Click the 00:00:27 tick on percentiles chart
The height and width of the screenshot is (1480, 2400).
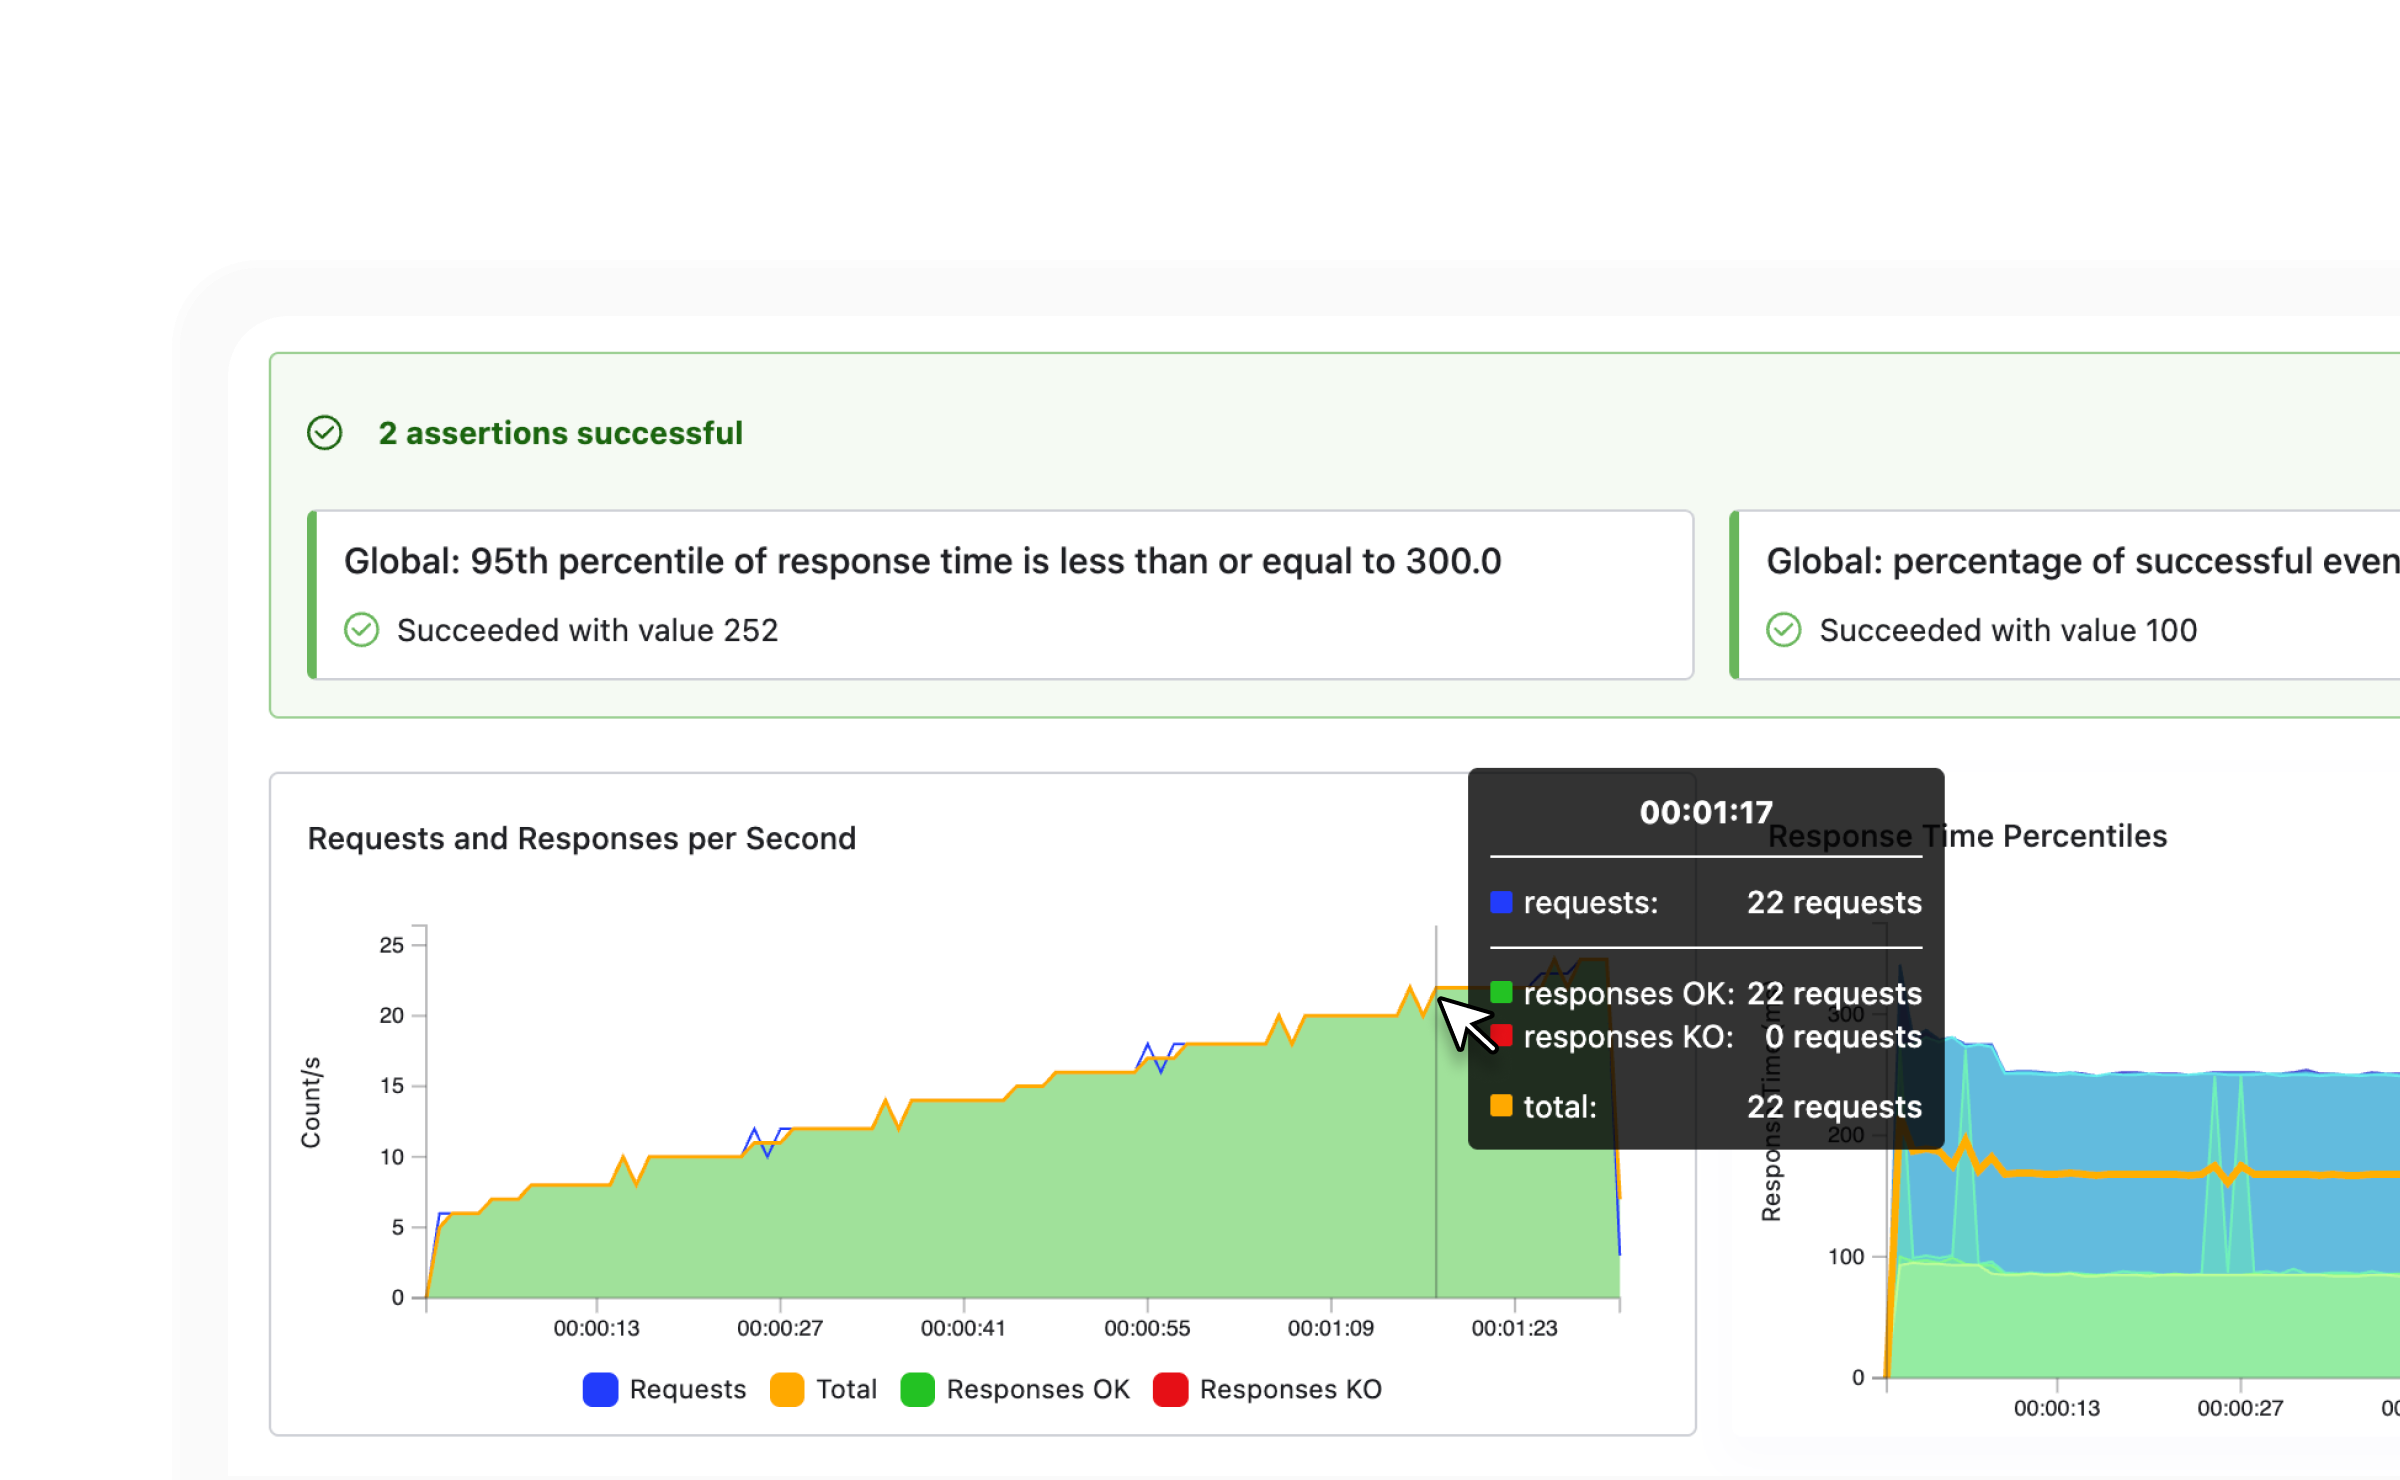tap(2240, 1408)
